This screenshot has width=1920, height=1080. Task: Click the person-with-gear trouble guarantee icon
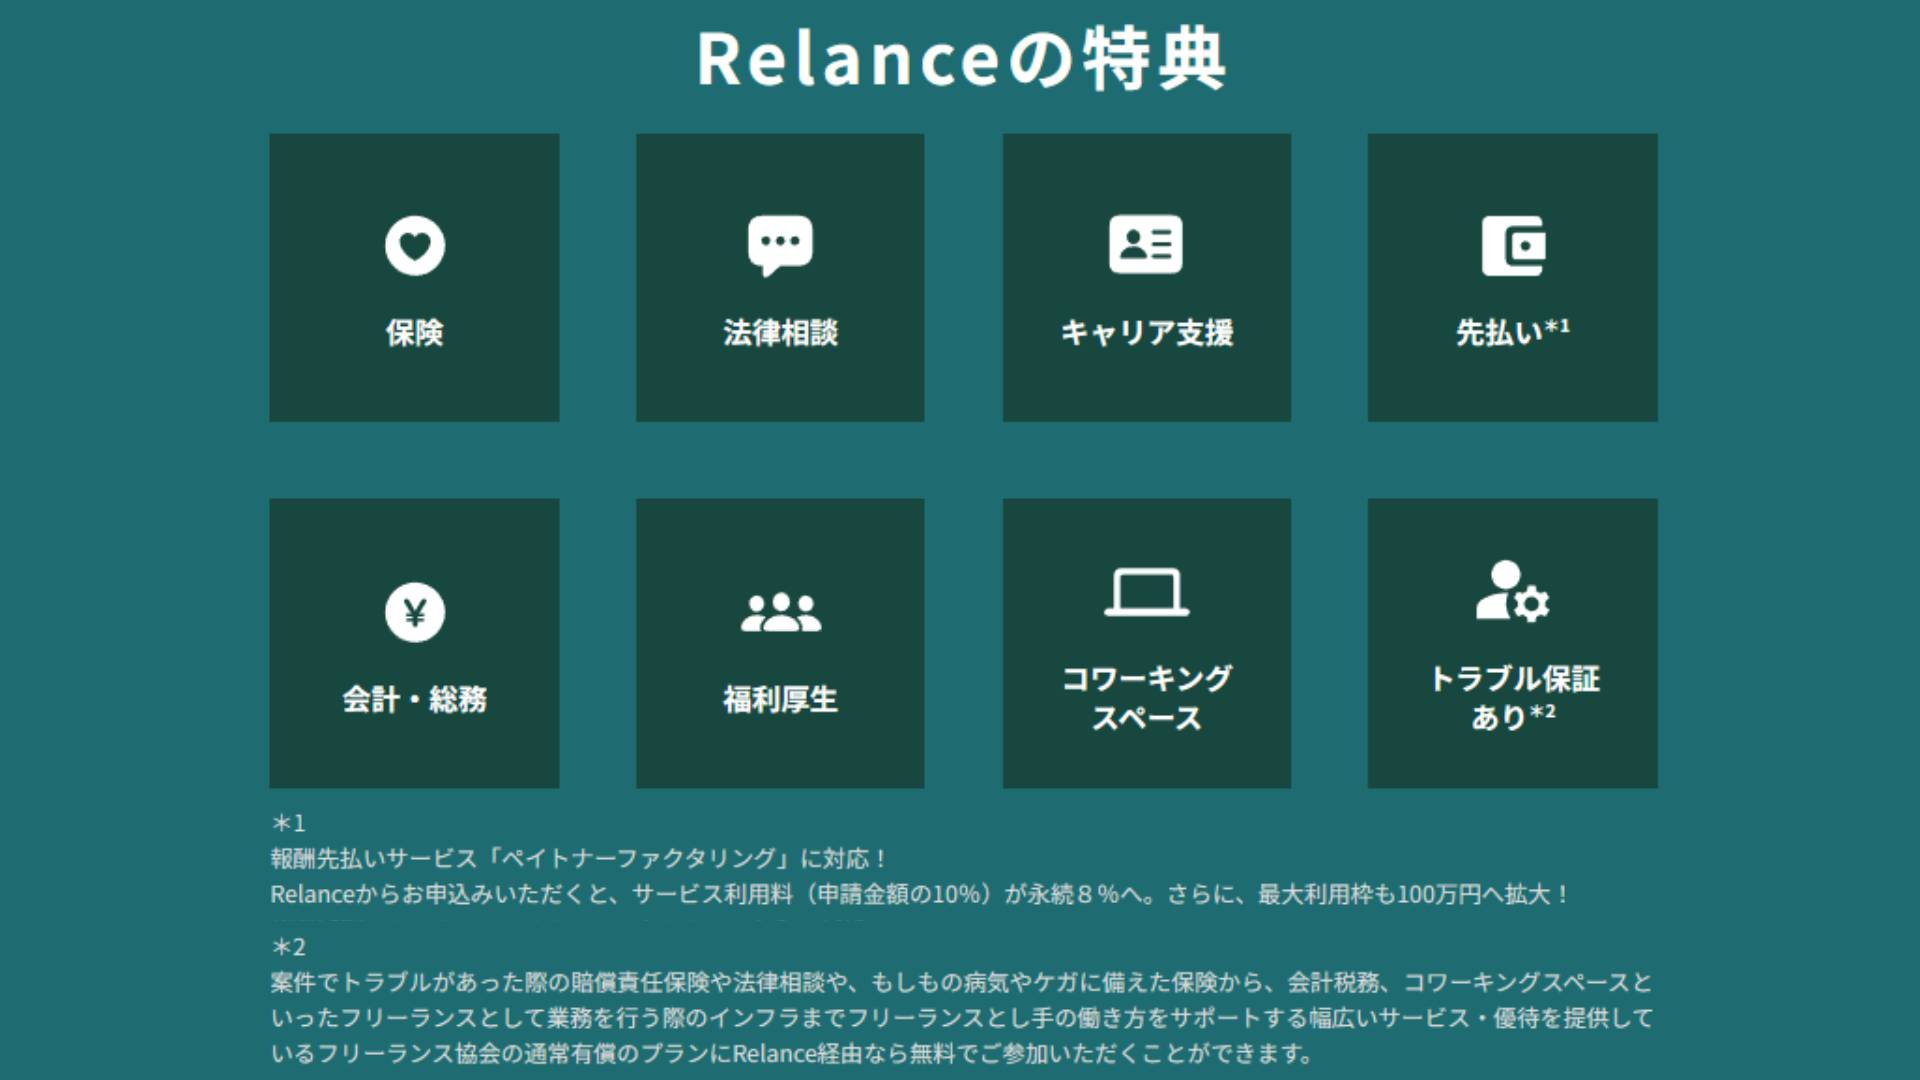tap(1512, 592)
